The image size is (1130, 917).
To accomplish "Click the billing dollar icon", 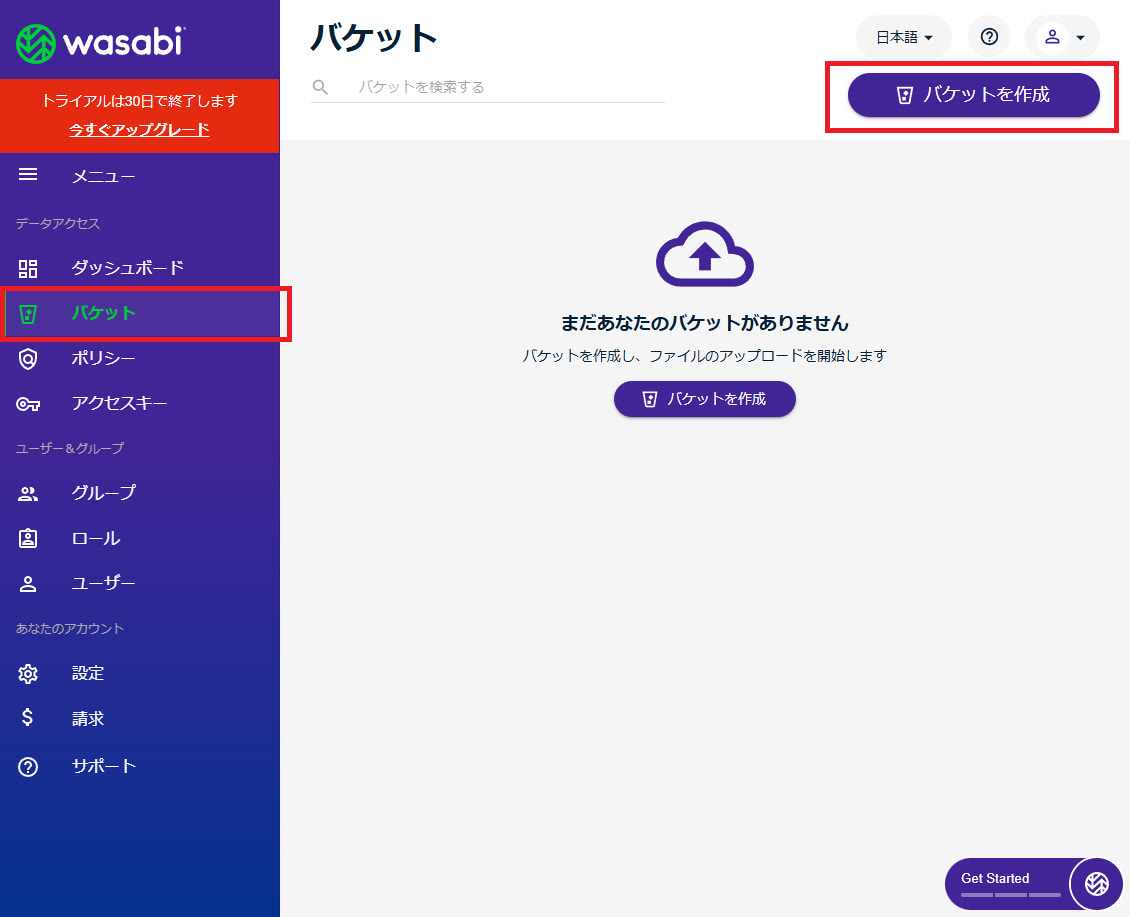I will pyautogui.click(x=27, y=717).
